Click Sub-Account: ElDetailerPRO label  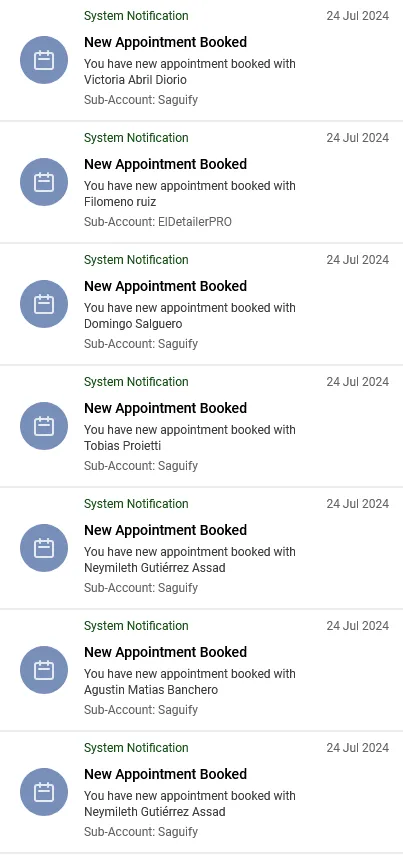click(158, 222)
